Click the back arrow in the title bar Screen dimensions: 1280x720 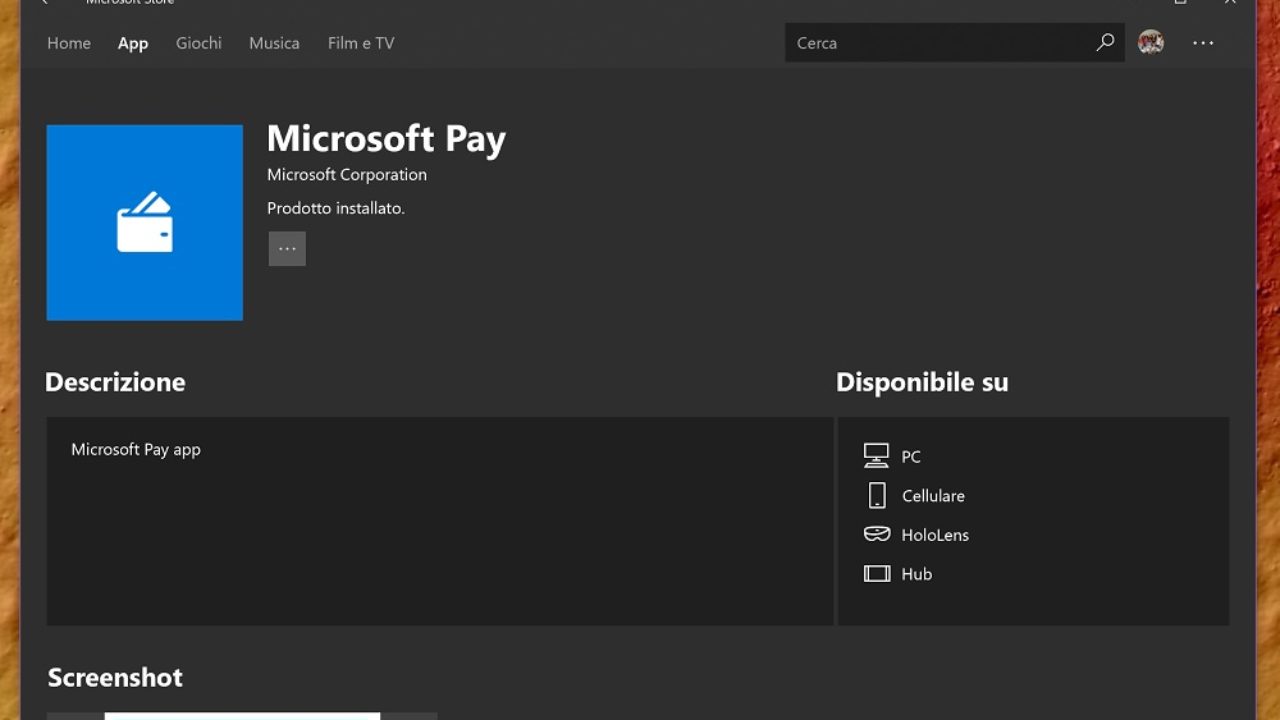coord(44,3)
